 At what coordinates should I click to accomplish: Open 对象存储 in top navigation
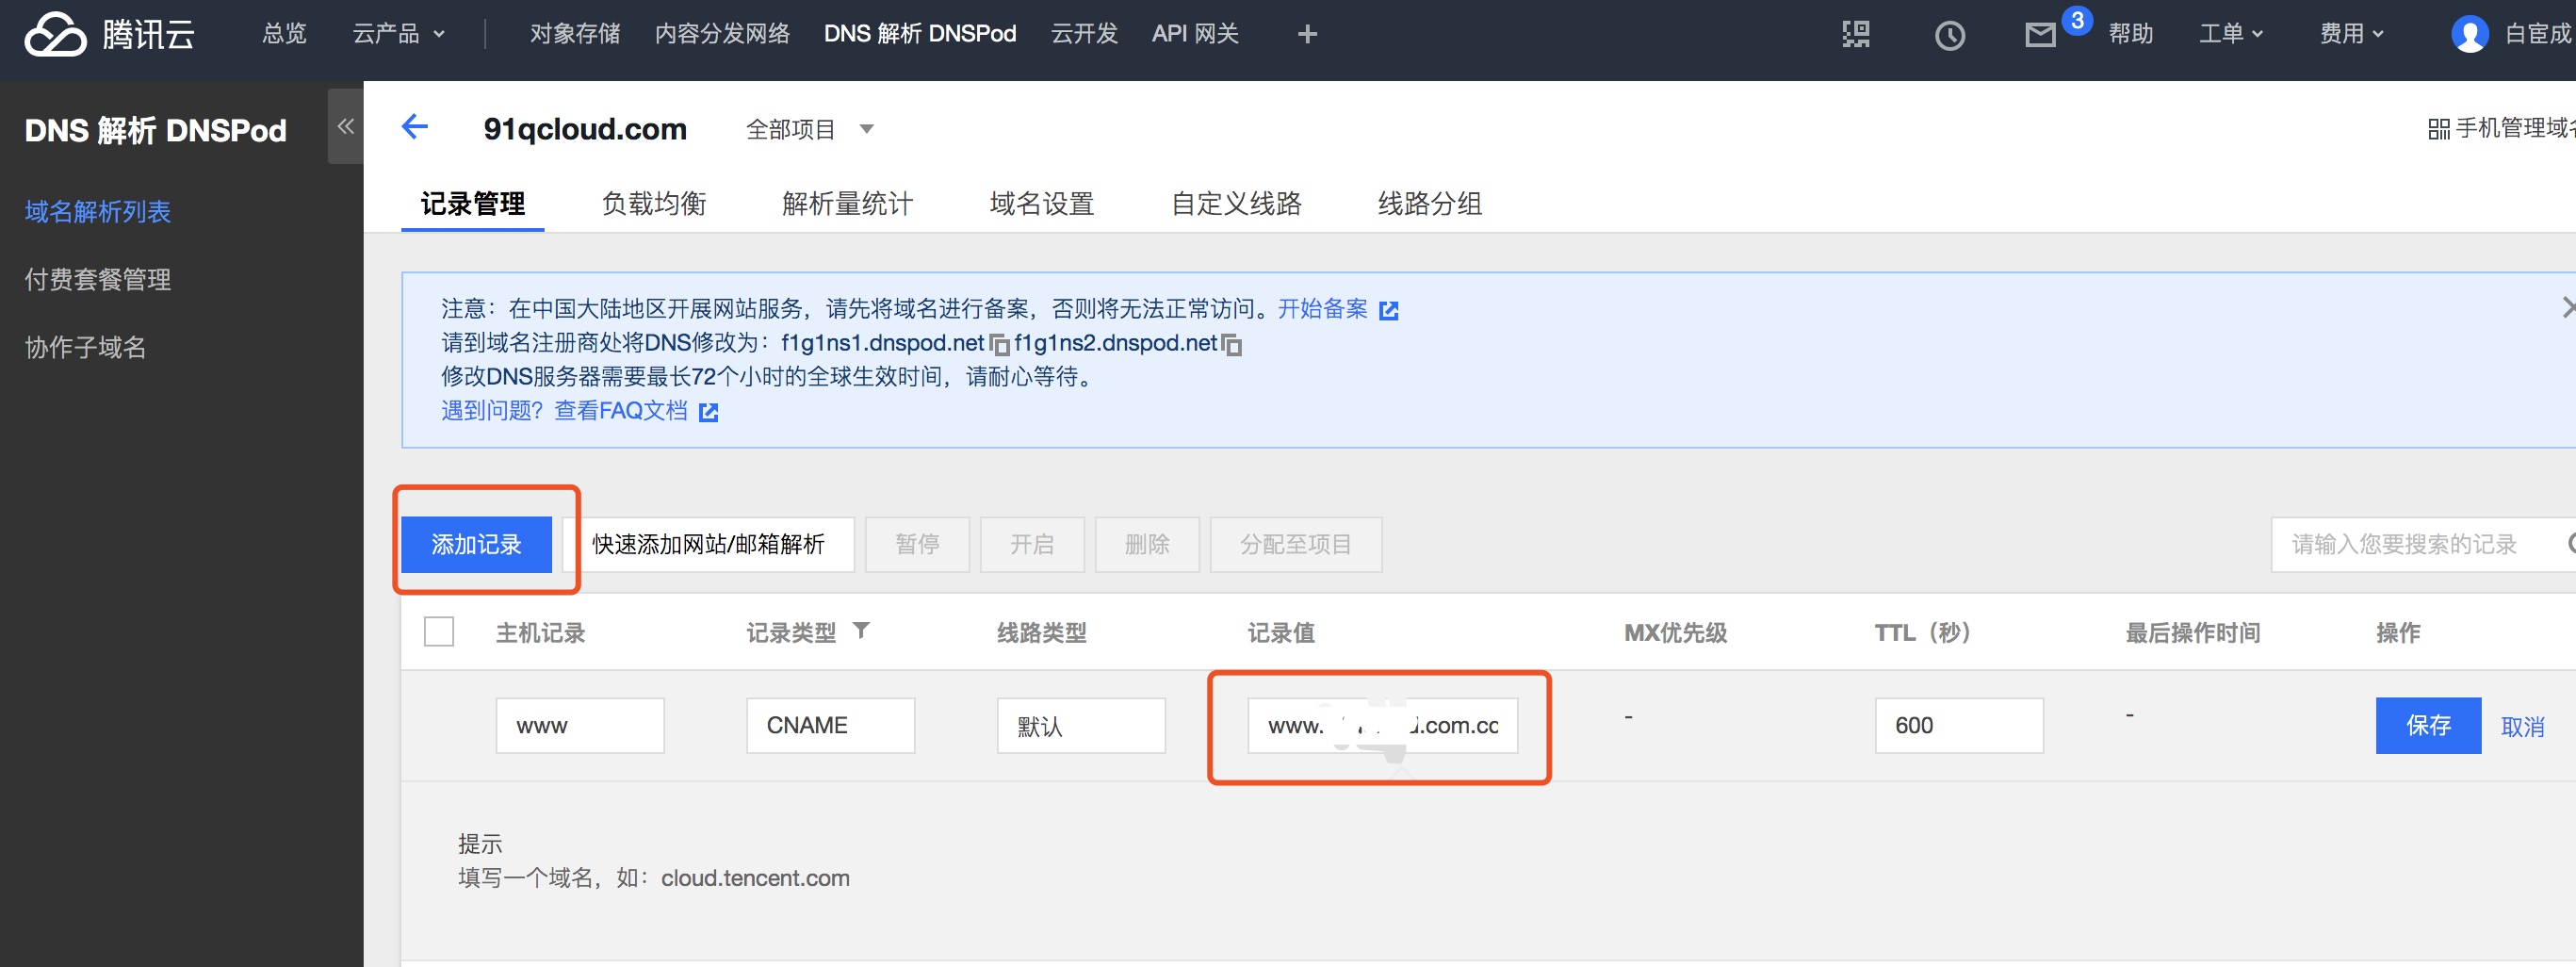click(x=575, y=34)
